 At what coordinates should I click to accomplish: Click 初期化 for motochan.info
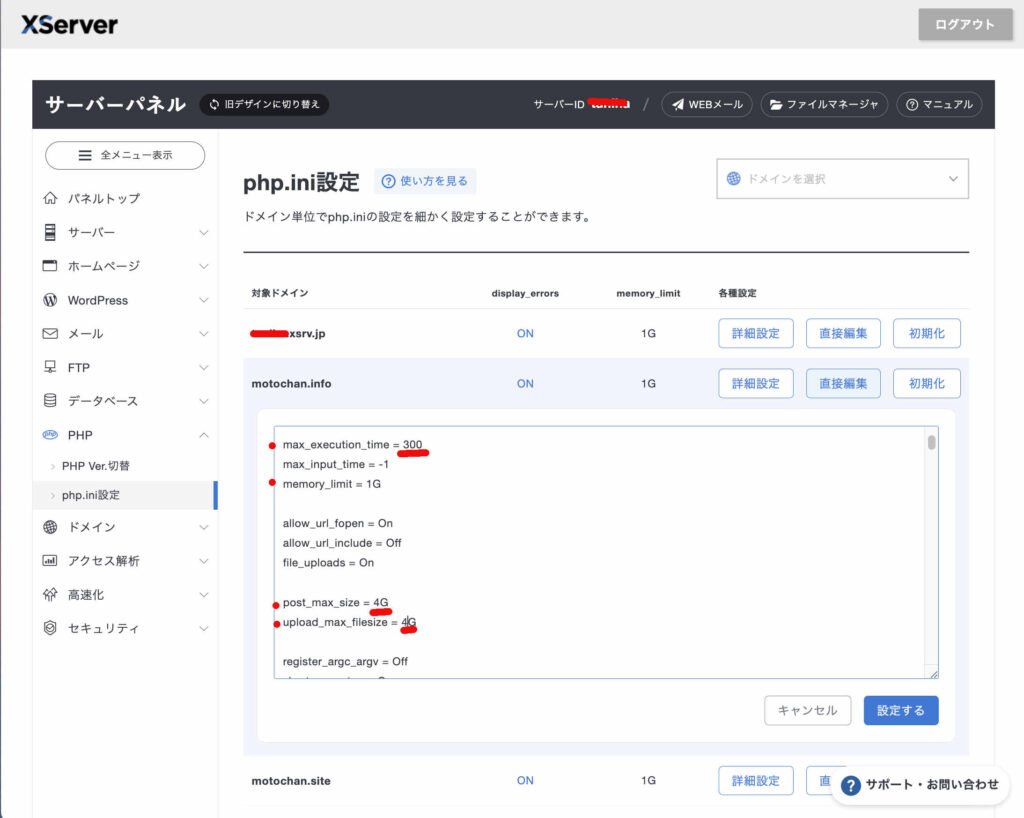(927, 383)
